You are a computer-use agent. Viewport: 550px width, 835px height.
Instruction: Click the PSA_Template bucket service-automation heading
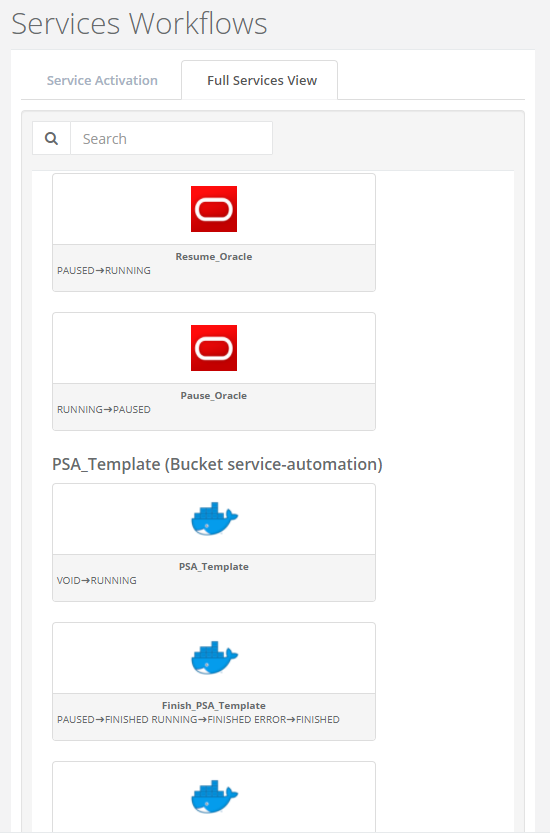tap(217, 464)
